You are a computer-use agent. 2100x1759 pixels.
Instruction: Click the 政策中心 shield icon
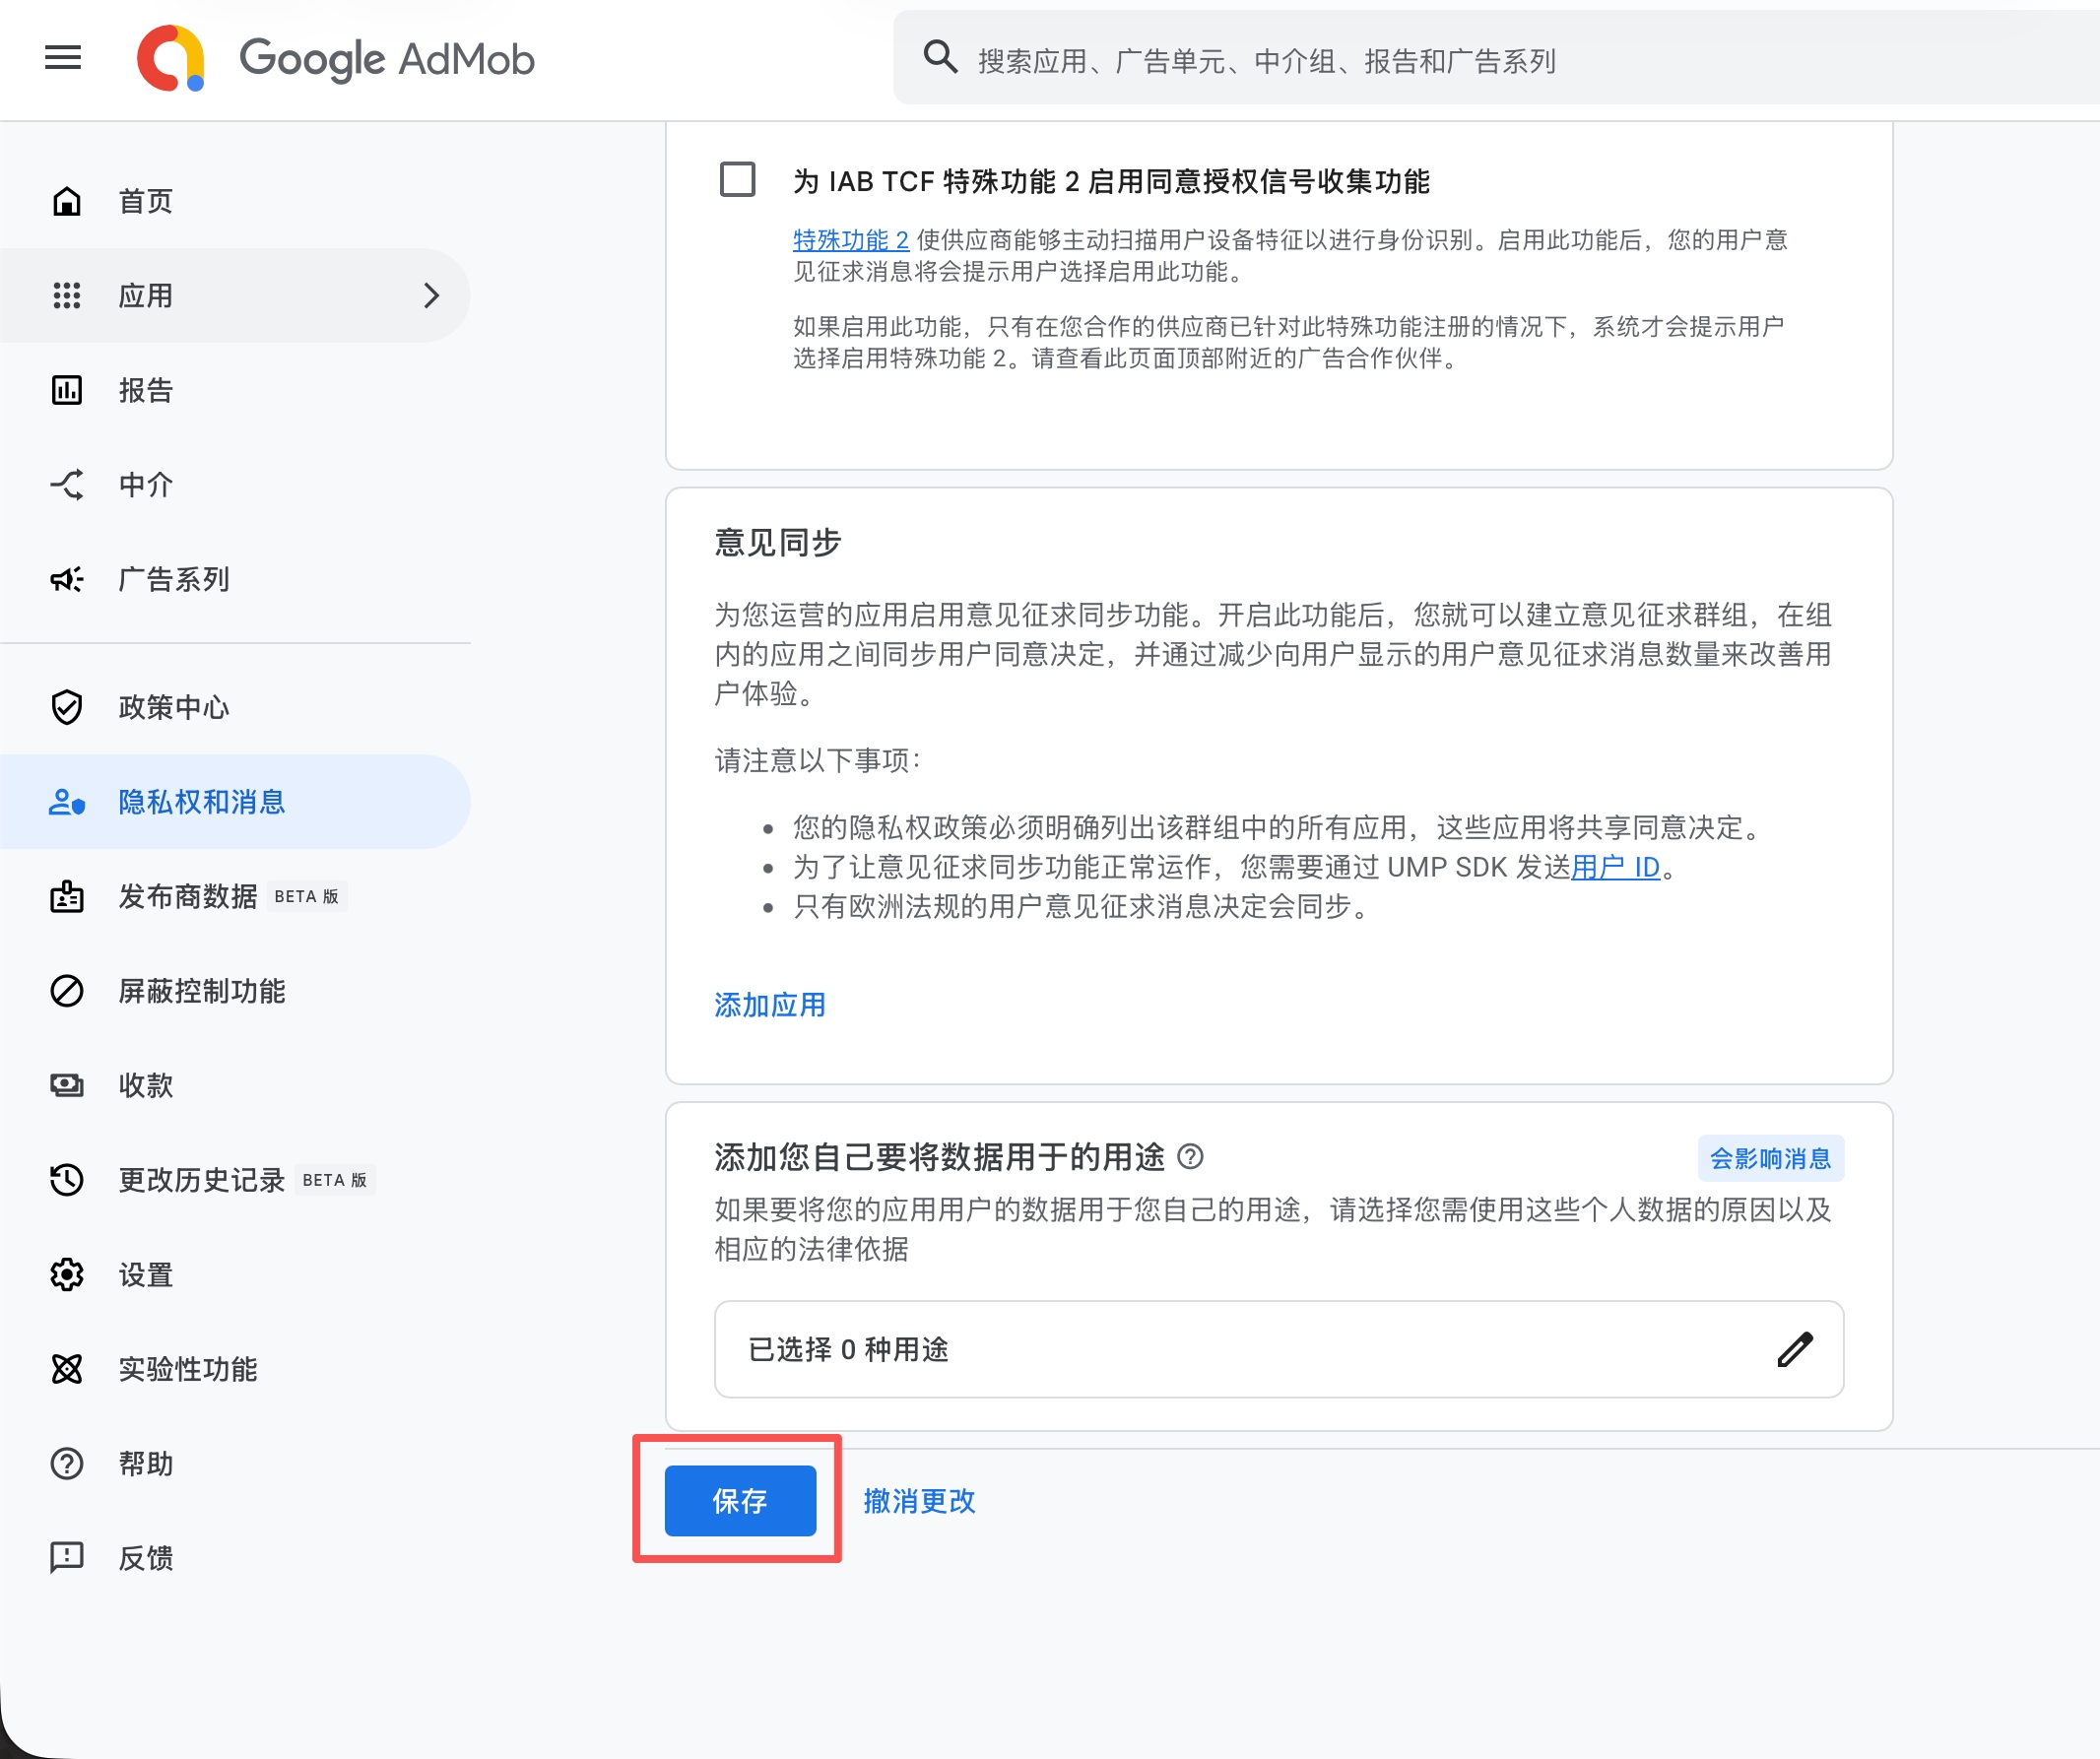[67, 707]
